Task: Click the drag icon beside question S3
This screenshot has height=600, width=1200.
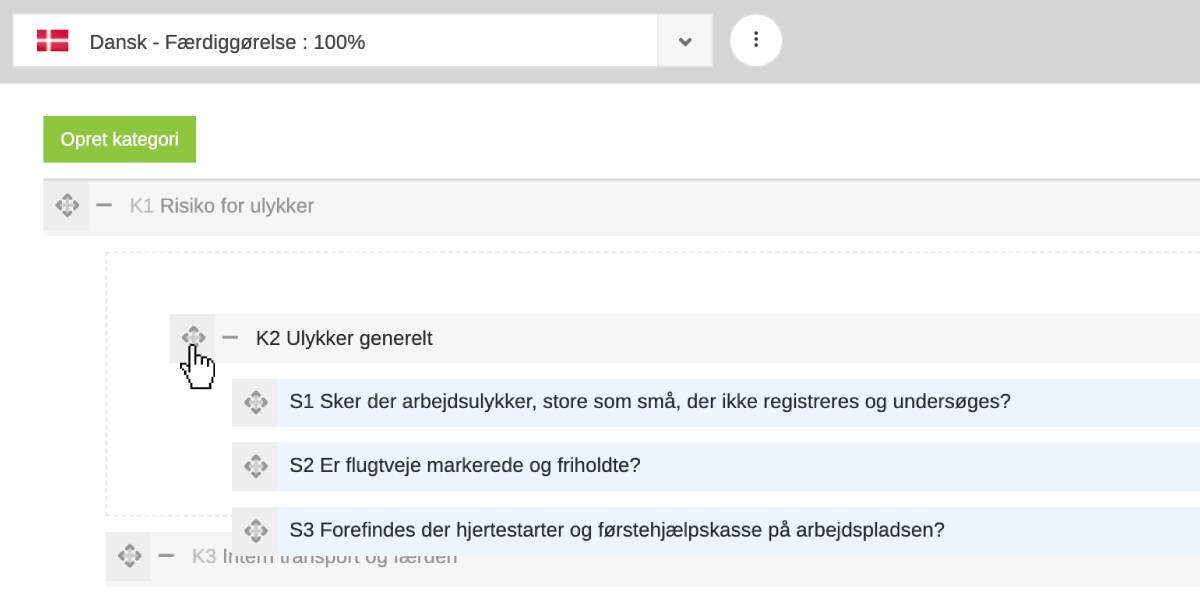Action: pyautogui.click(x=255, y=530)
